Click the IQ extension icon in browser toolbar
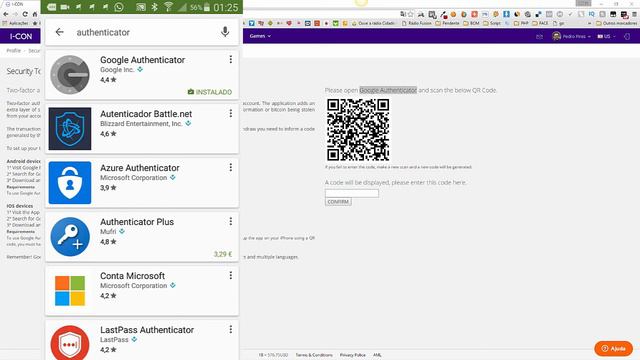Image resolution: width=640 pixels, height=360 pixels. click(591, 14)
